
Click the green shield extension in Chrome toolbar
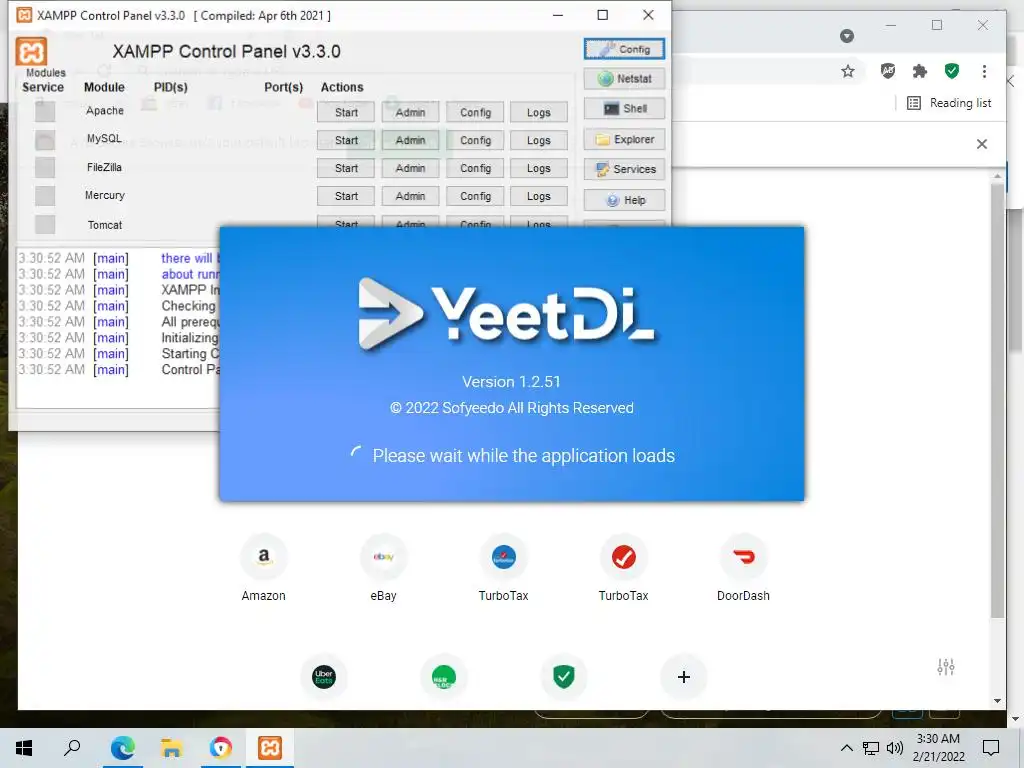click(x=952, y=71)
